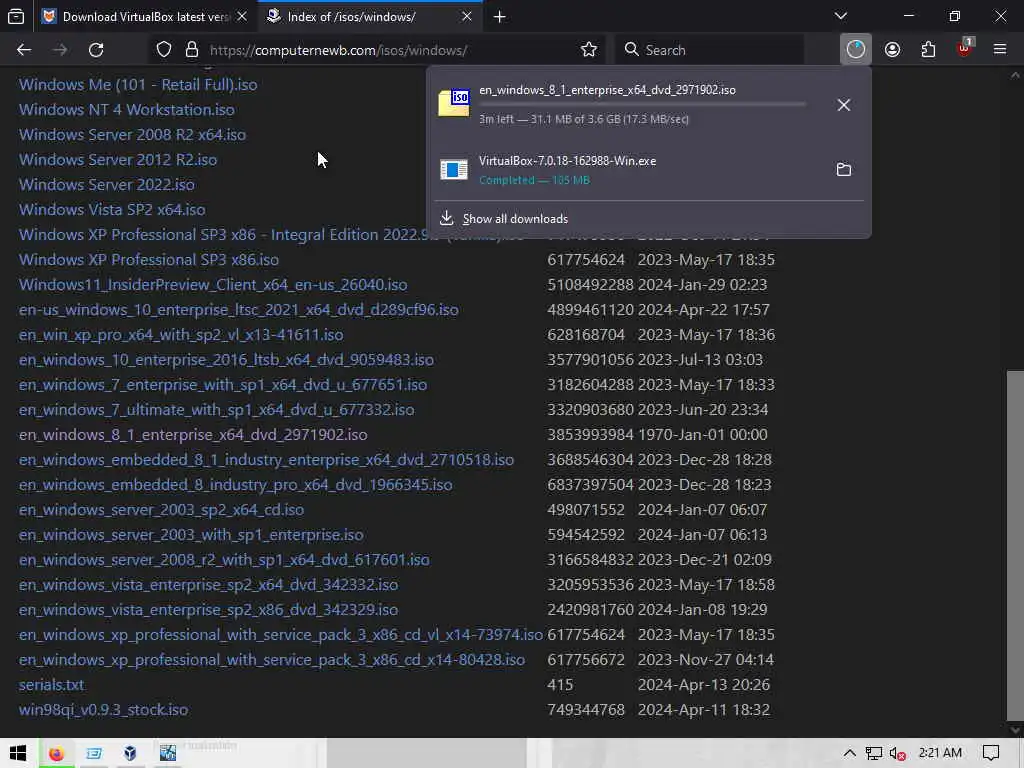The width and height of the screenshot is (1024, 768).
Task: Open the downloads progress toolbar button
Action: pos(856,50)
